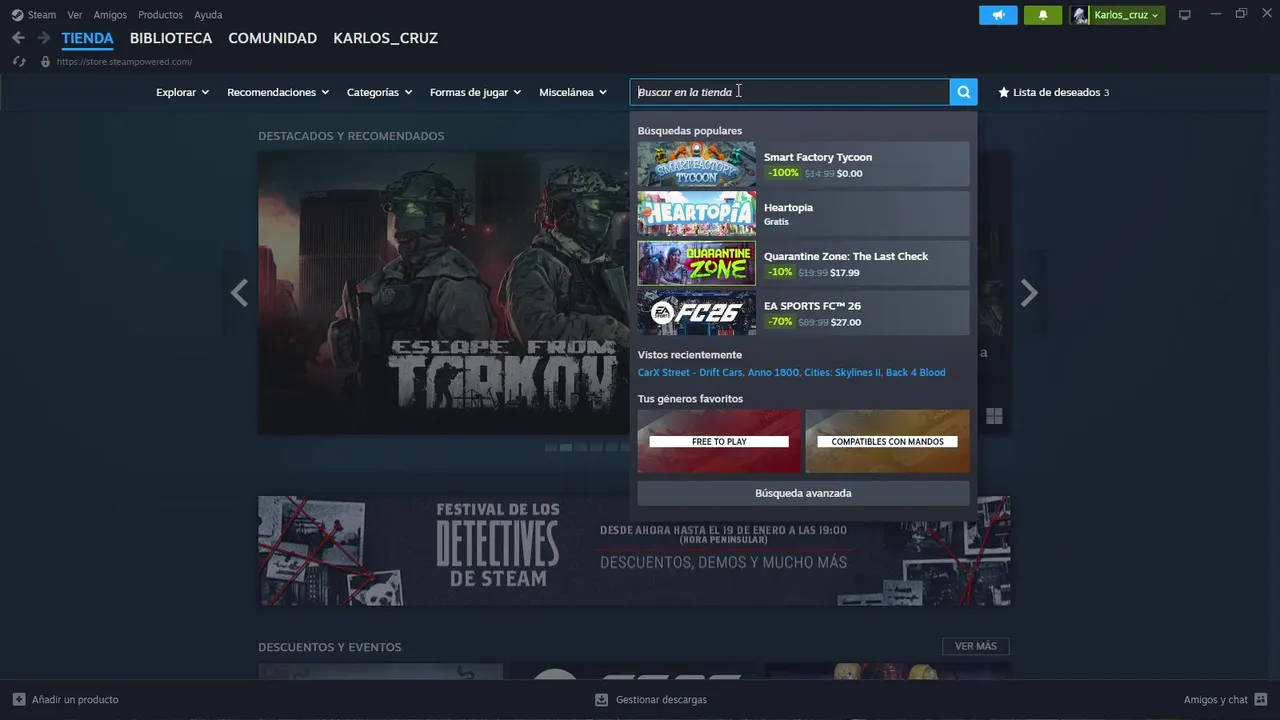The width and height of the screenshot is (1280, 720).
Task: Show next featured game arrow
Action: point(1029,293)
